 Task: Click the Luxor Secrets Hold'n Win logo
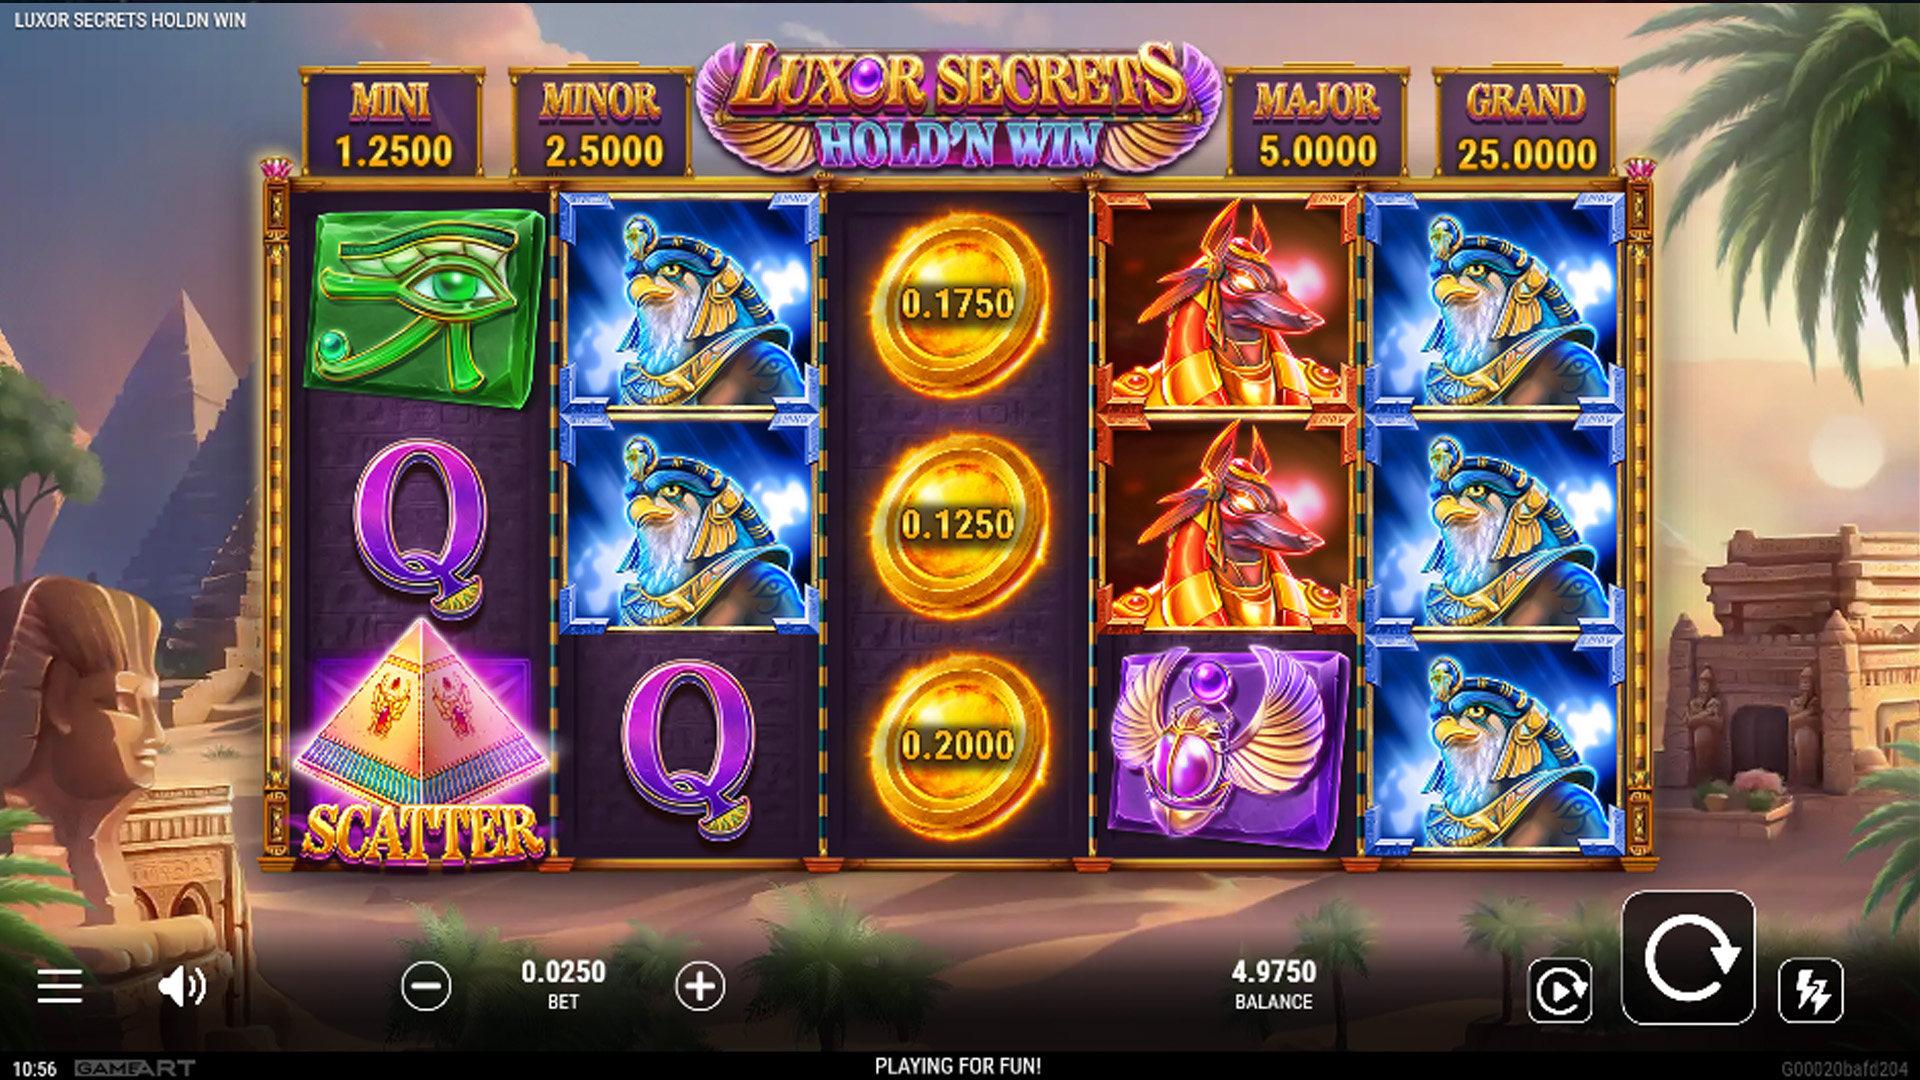click(958, 106)
